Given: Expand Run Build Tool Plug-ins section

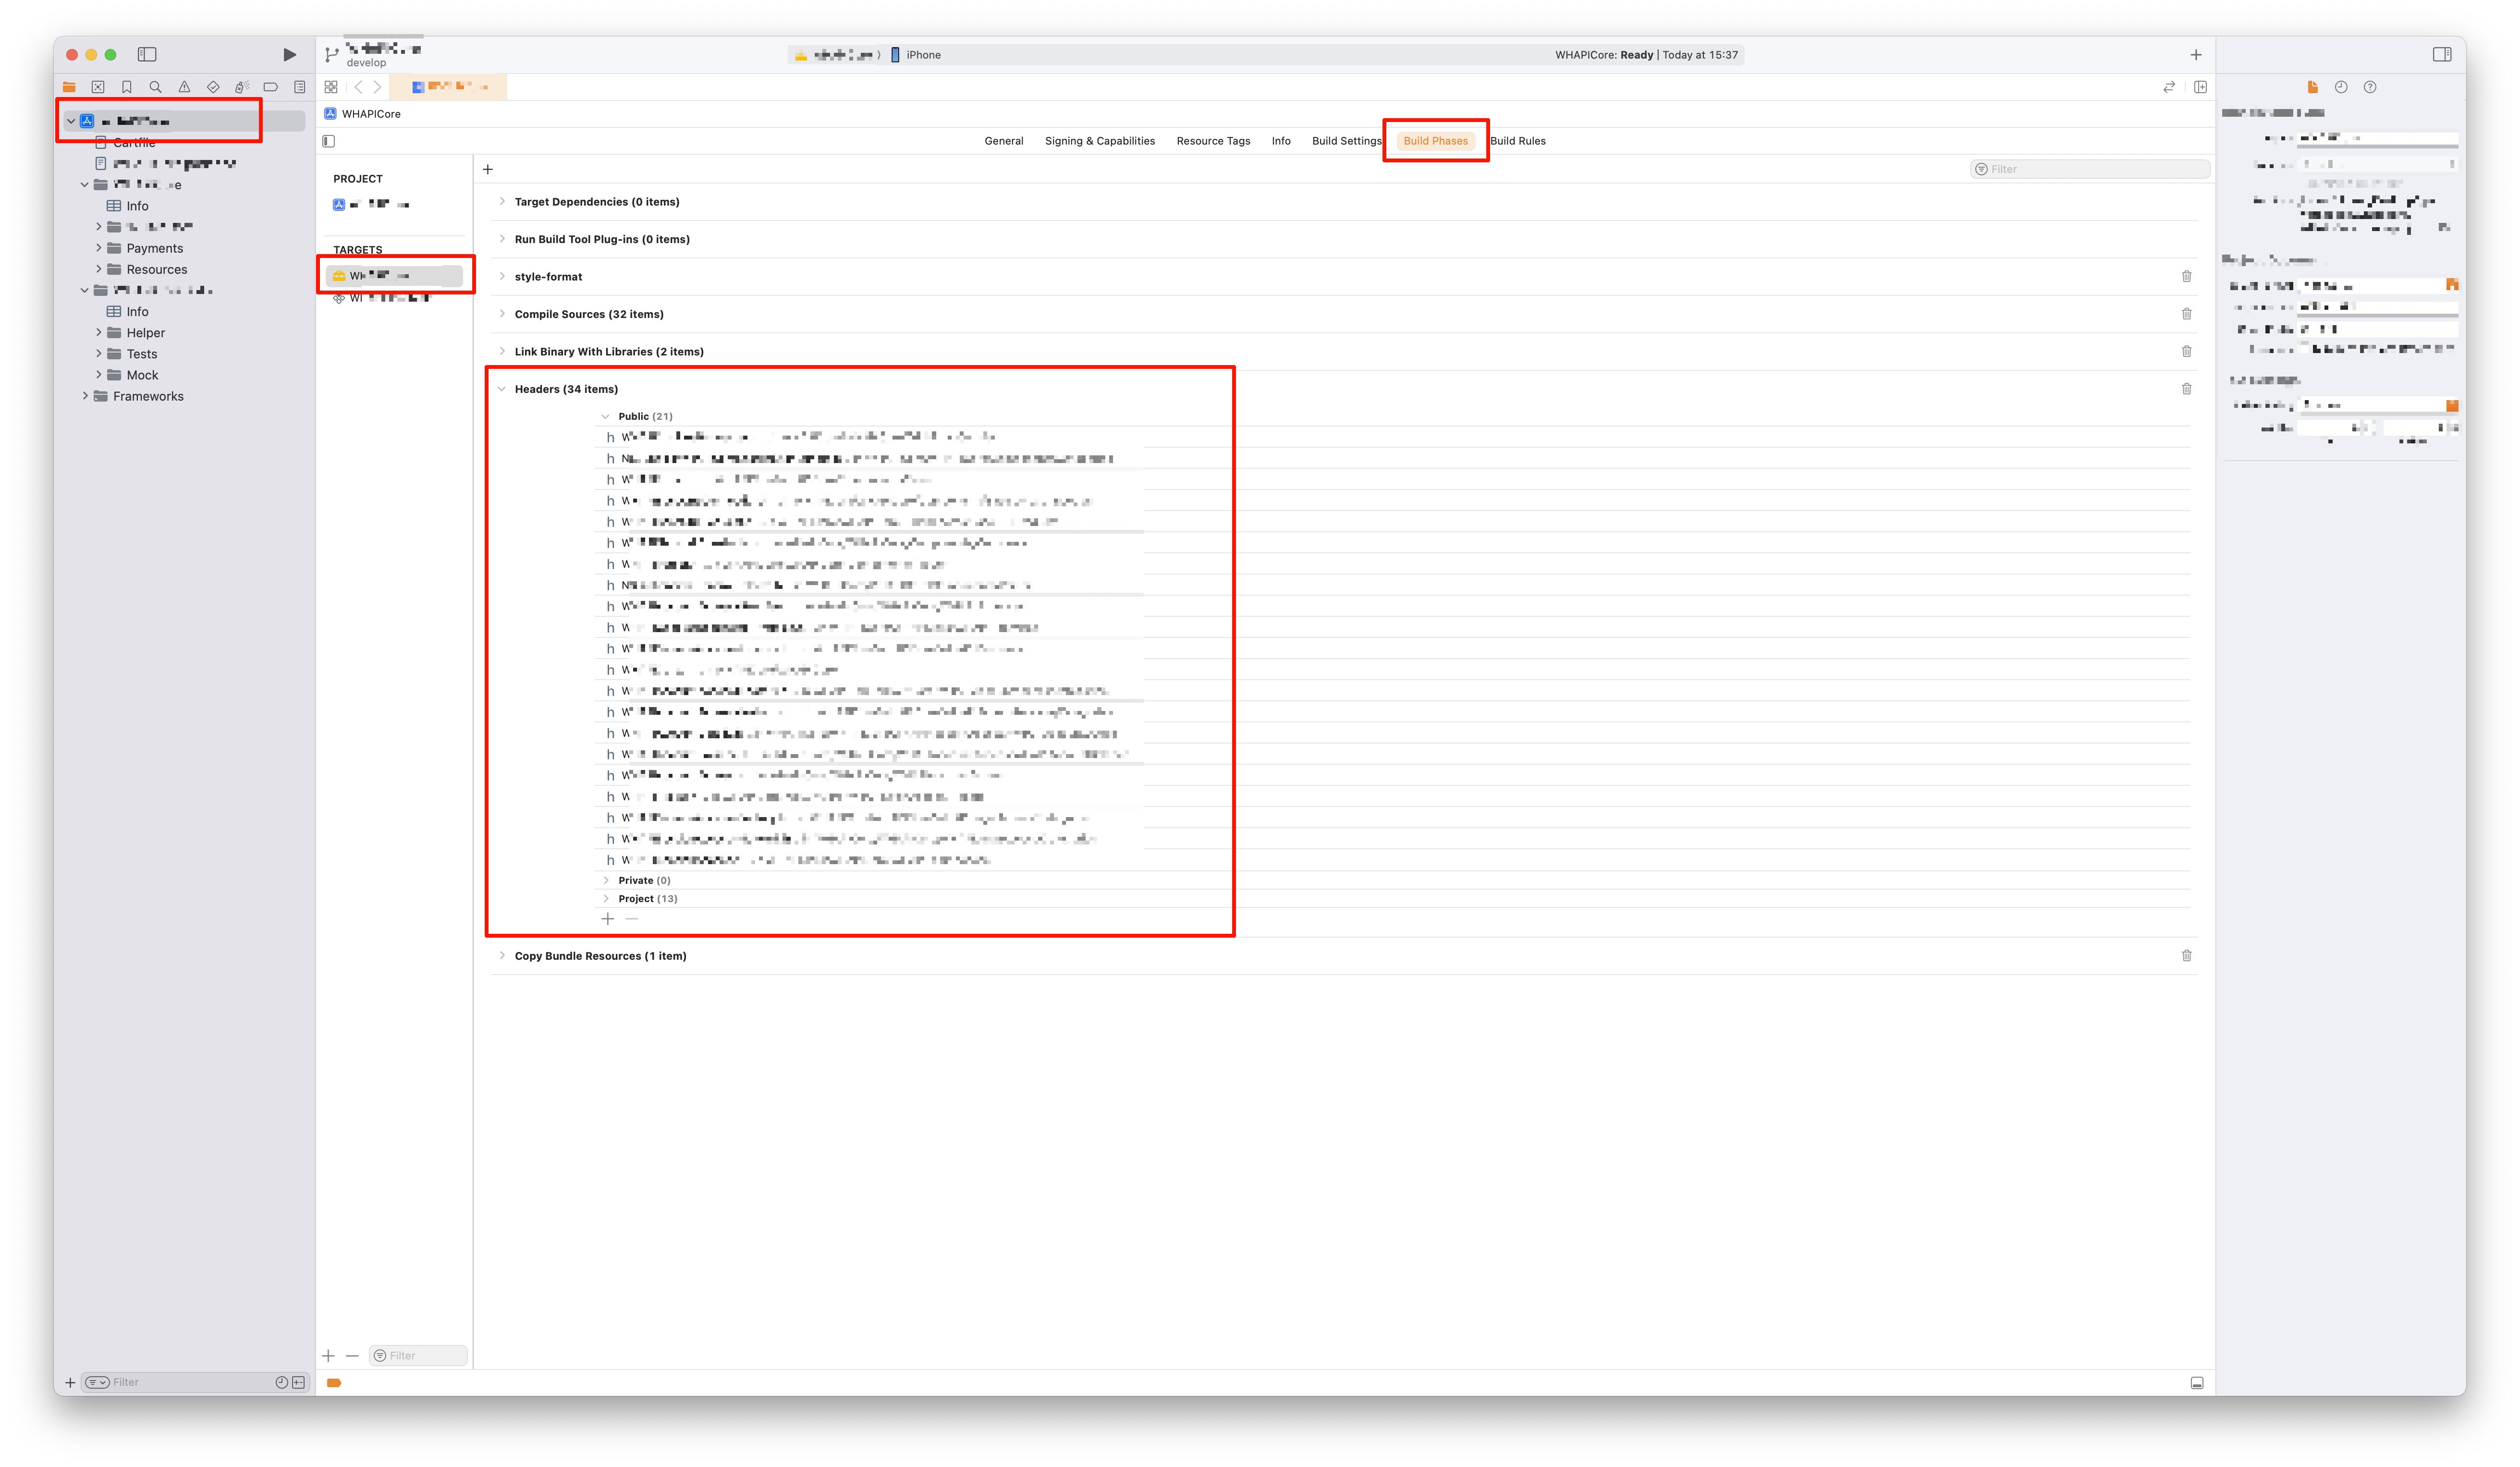Looking at the screenshot, I should tap(502, 239).
